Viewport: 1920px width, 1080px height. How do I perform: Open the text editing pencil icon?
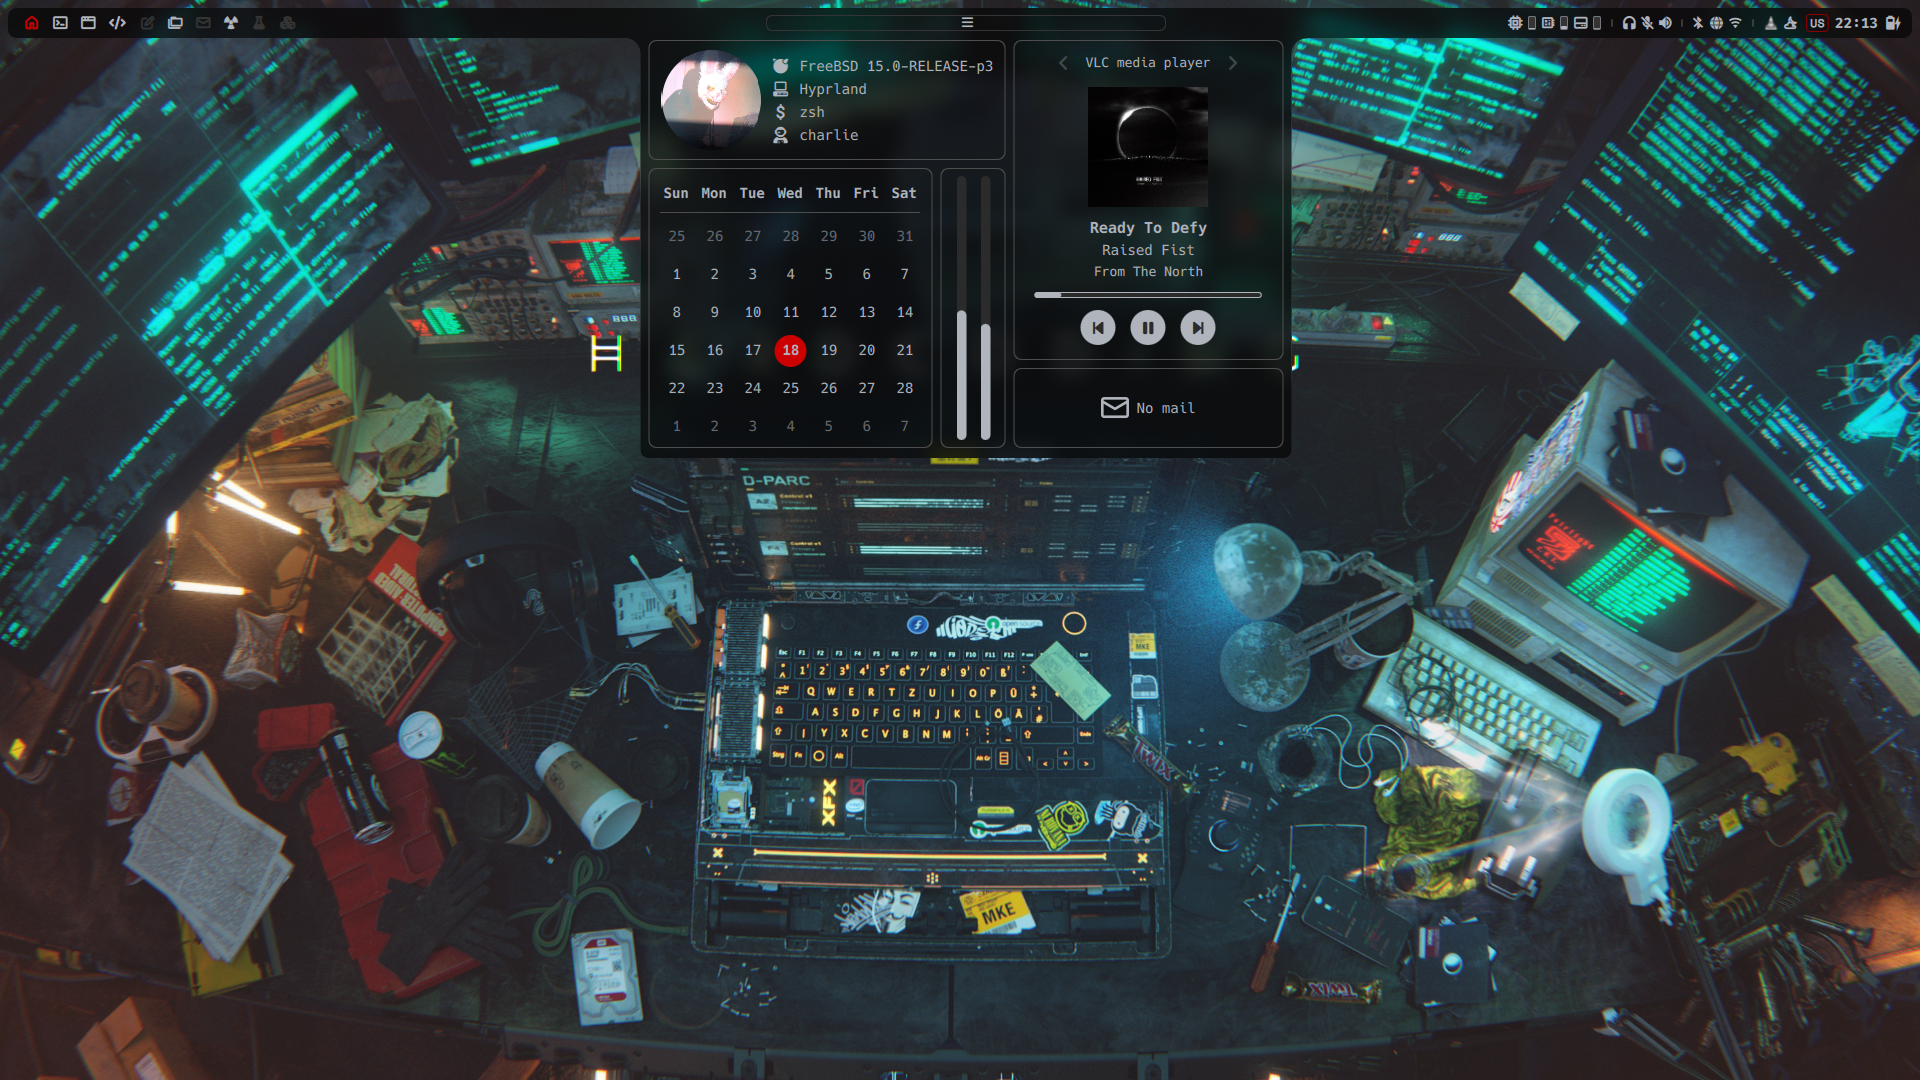[x=147, y=22]
